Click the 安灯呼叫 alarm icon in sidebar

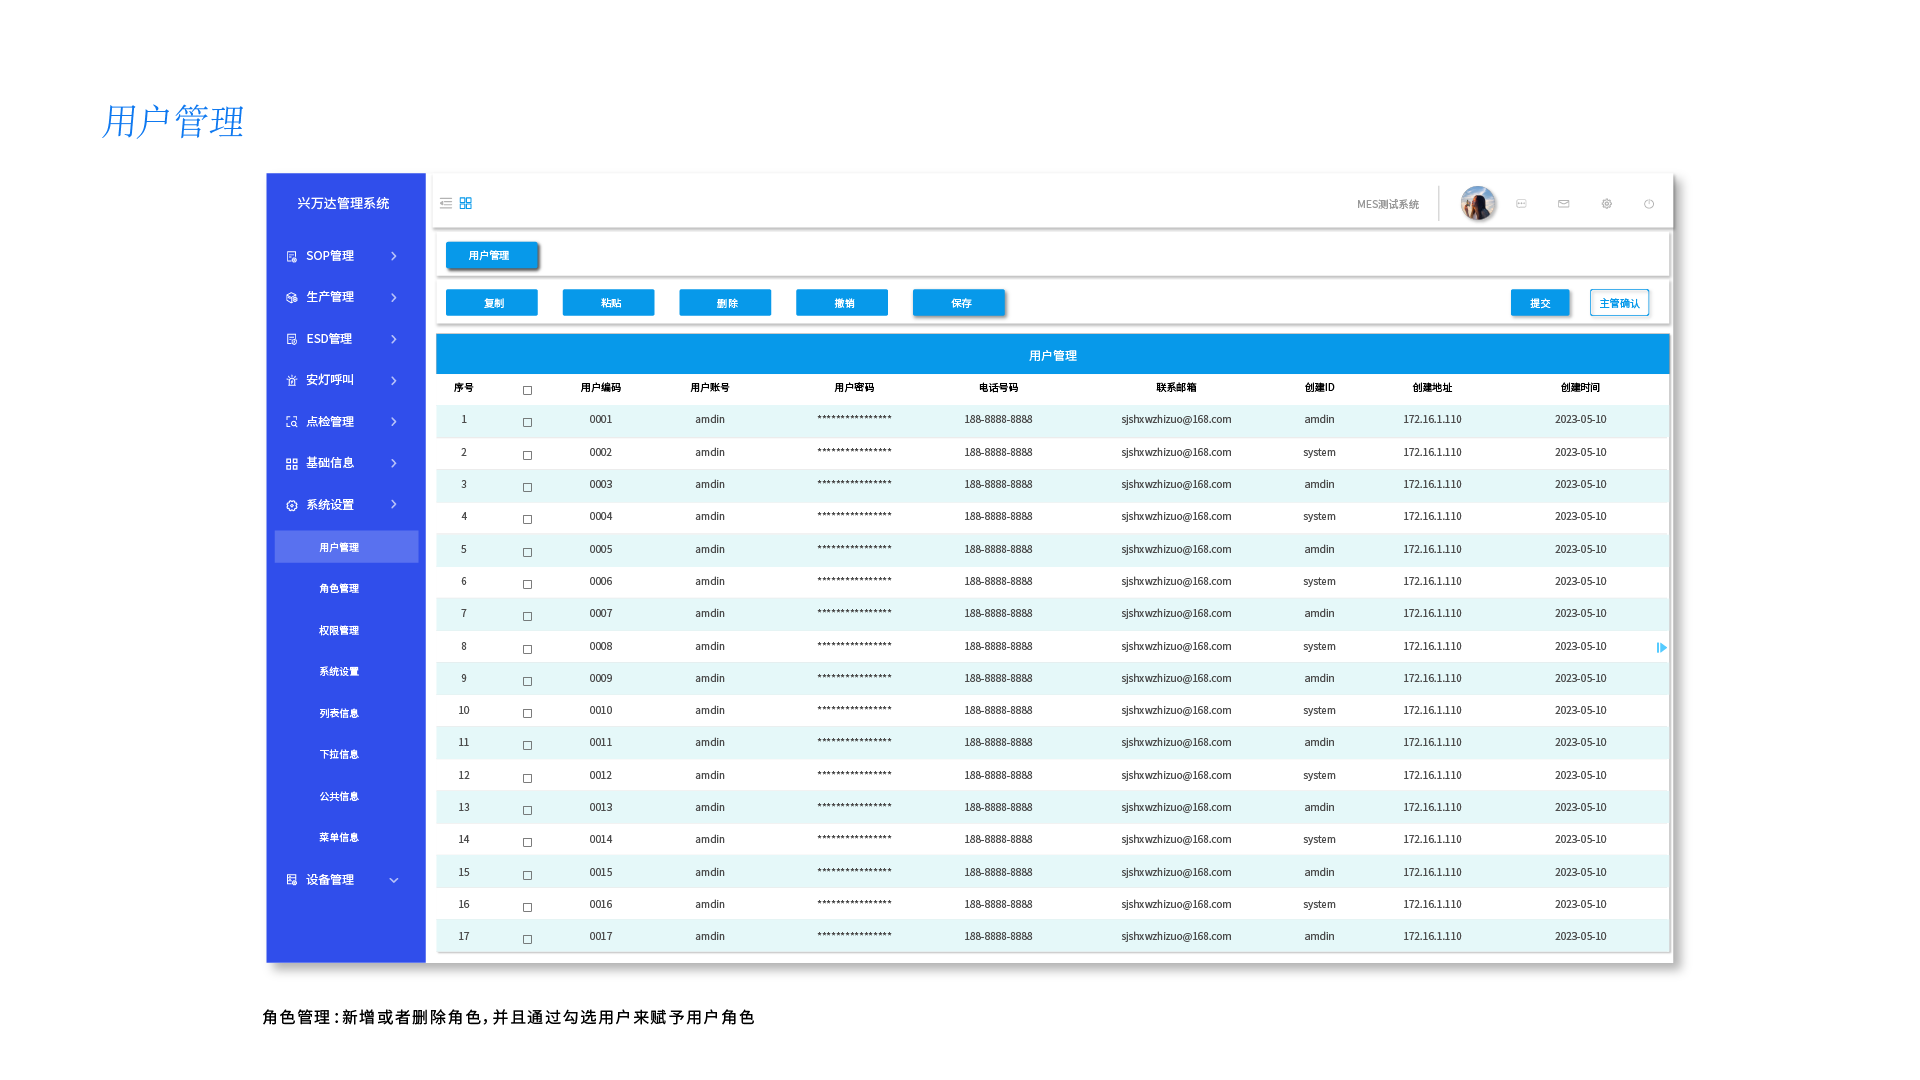click(292, 381)
